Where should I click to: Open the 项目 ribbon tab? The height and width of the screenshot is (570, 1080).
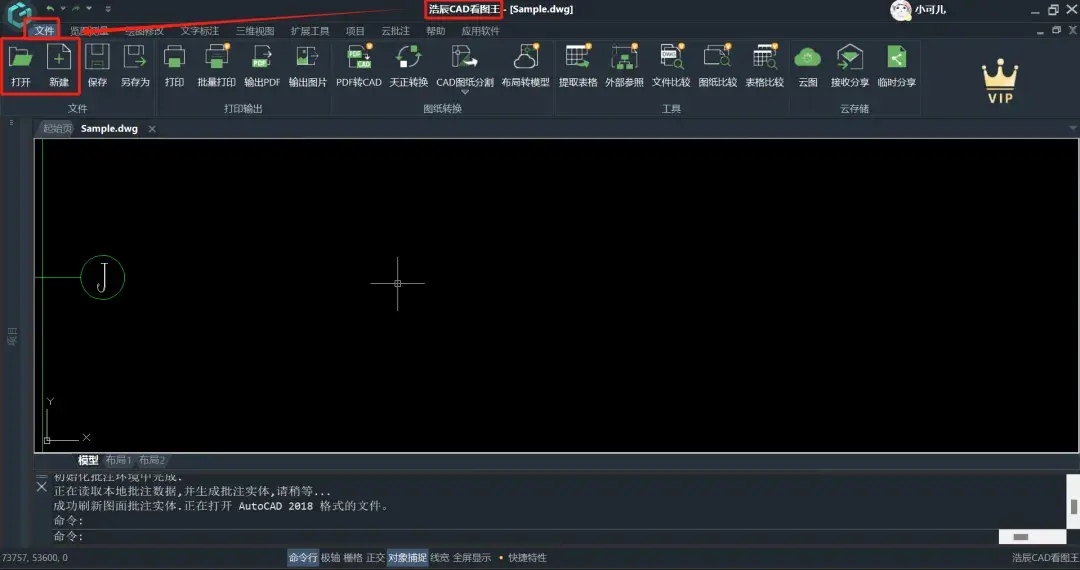click(355, 31)
